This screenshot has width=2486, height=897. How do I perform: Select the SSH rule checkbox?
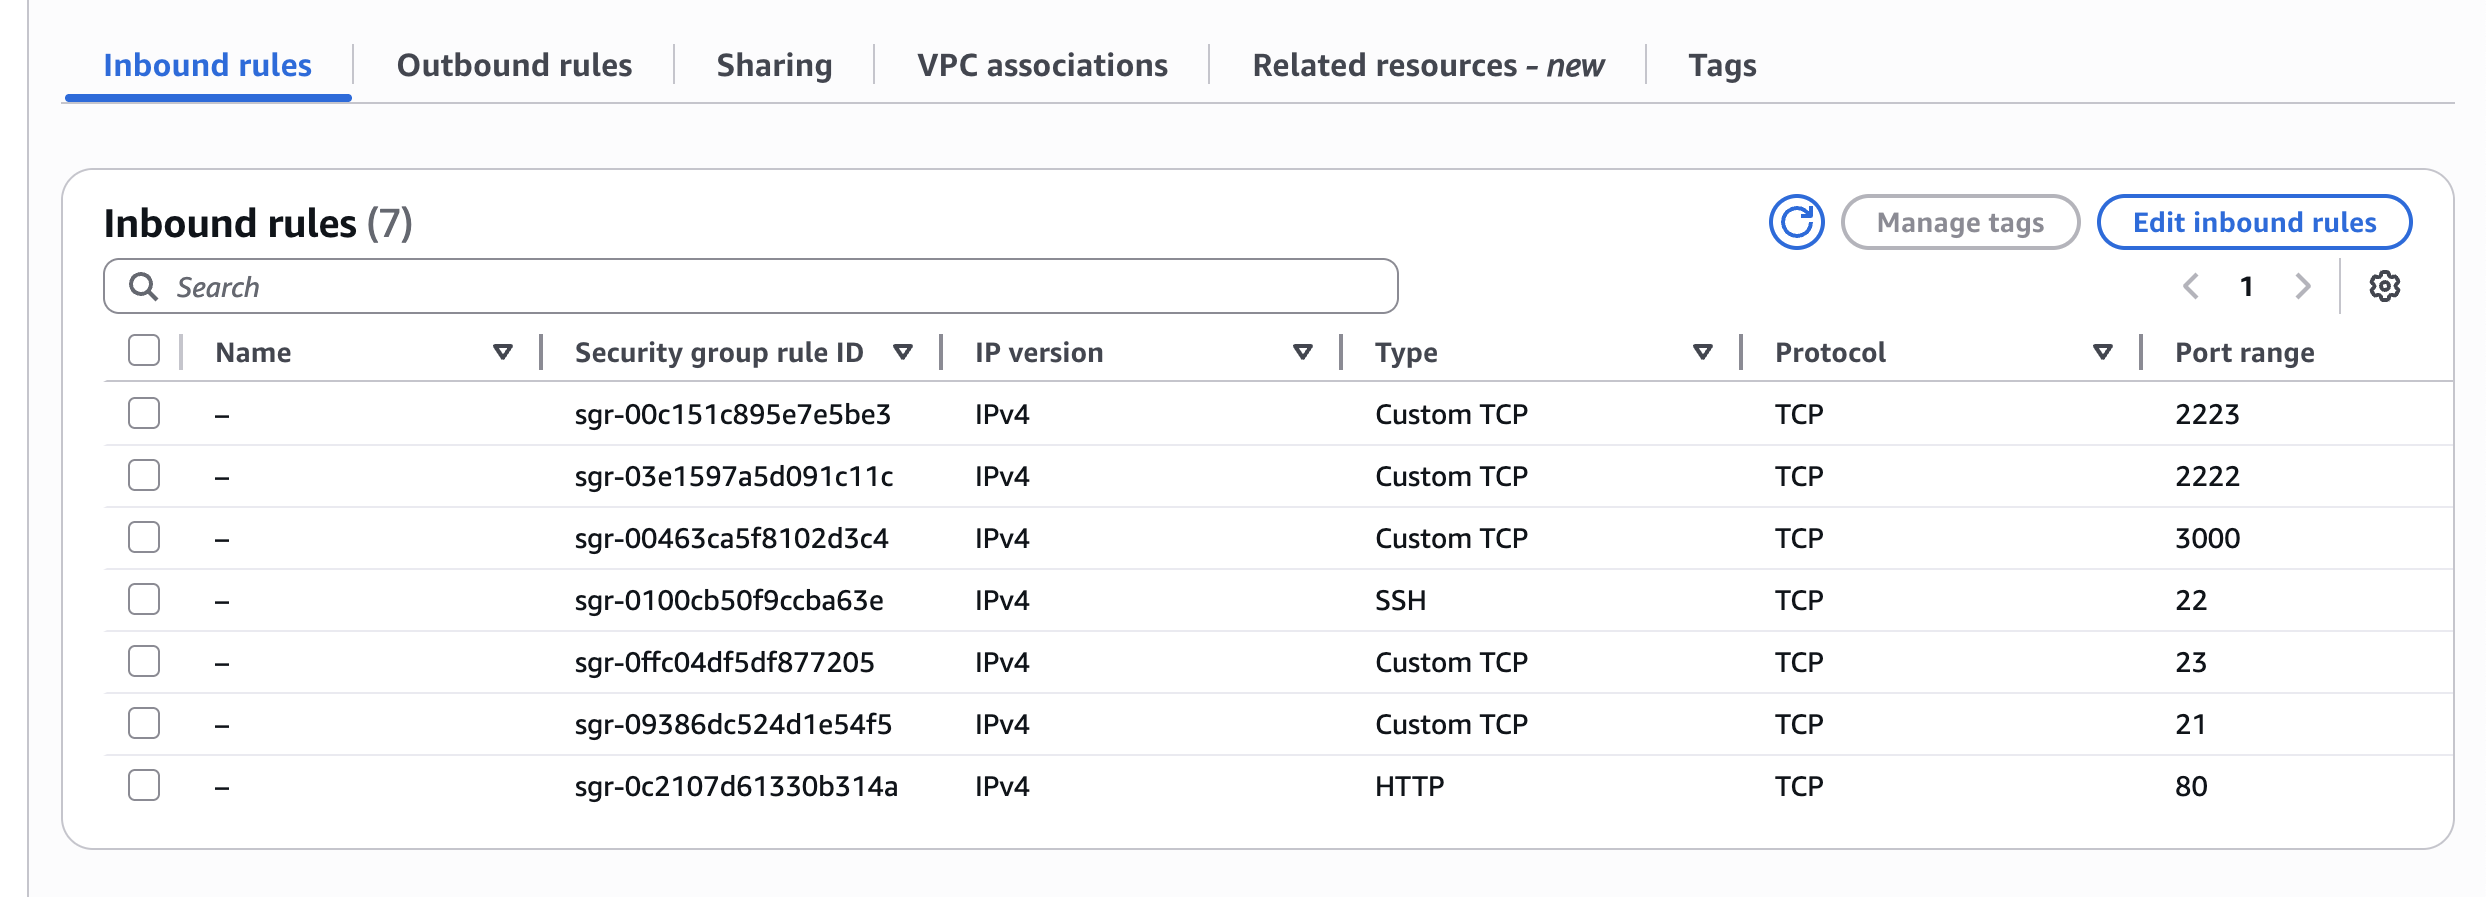tap(144, 599)
